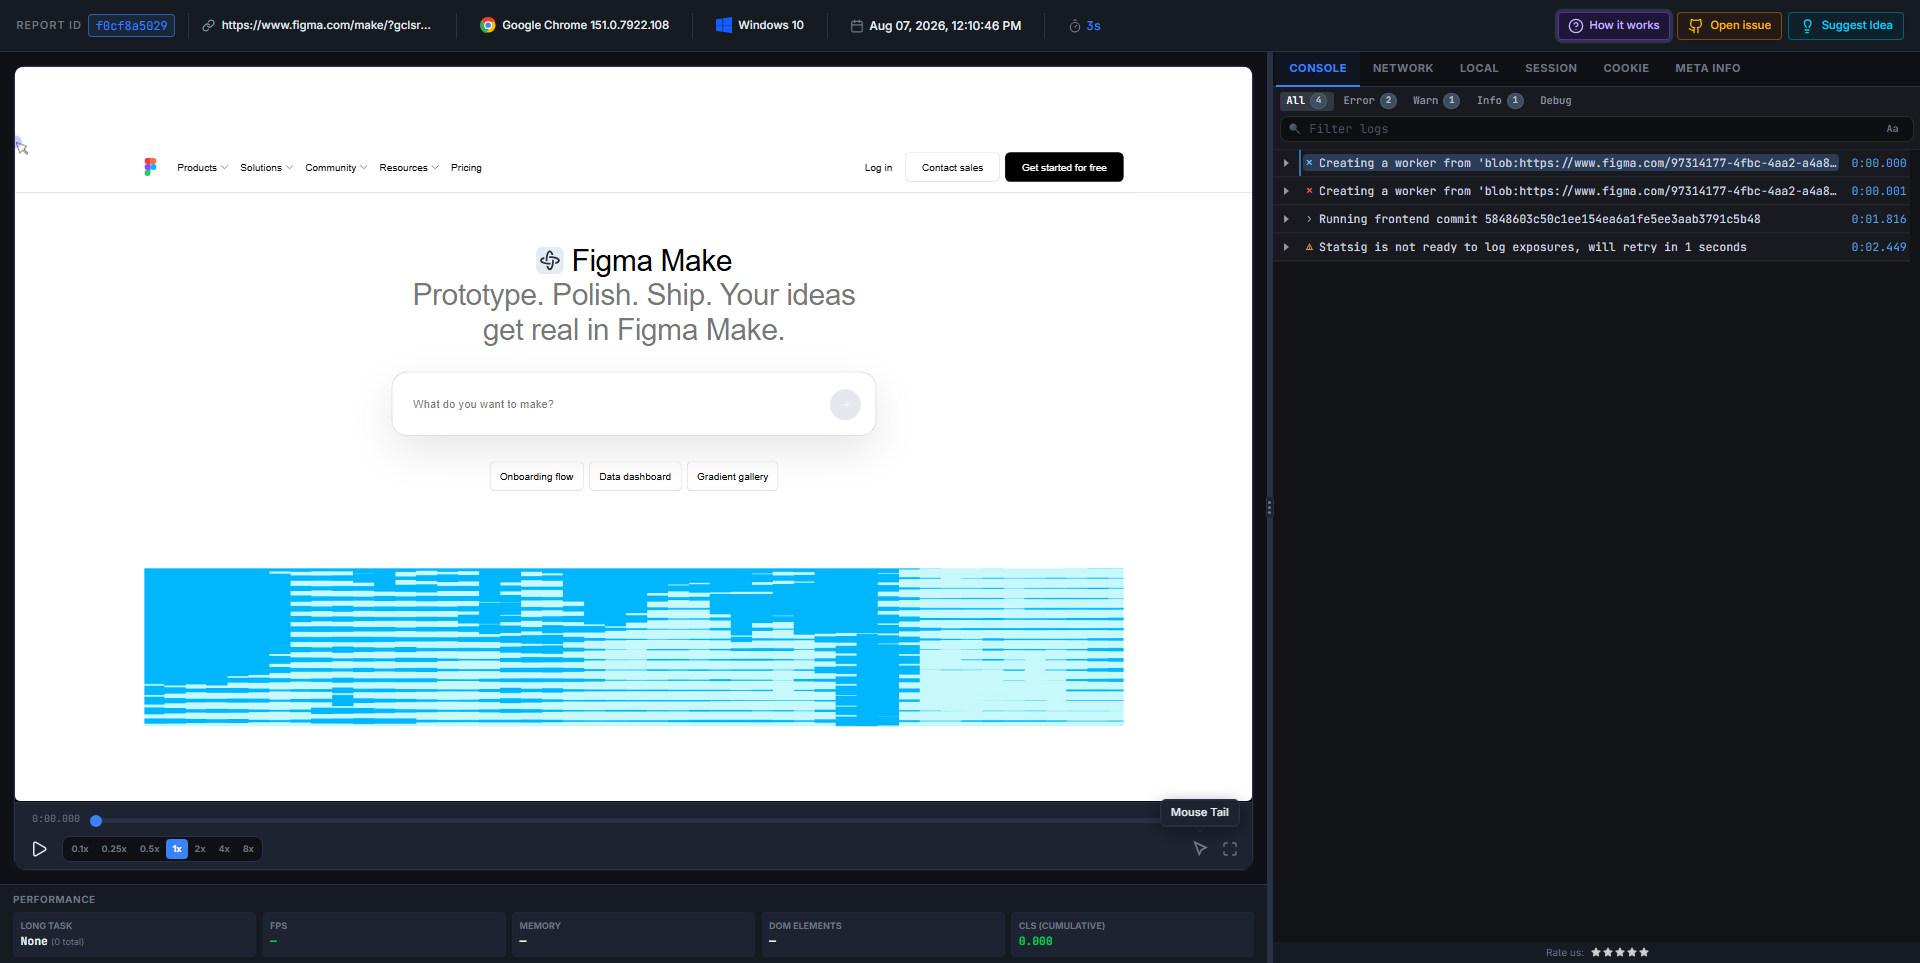The height and width of the screenshot is (963, 1920).
Task: Switch to the Network tab
Action: (x=1403, y=68)
